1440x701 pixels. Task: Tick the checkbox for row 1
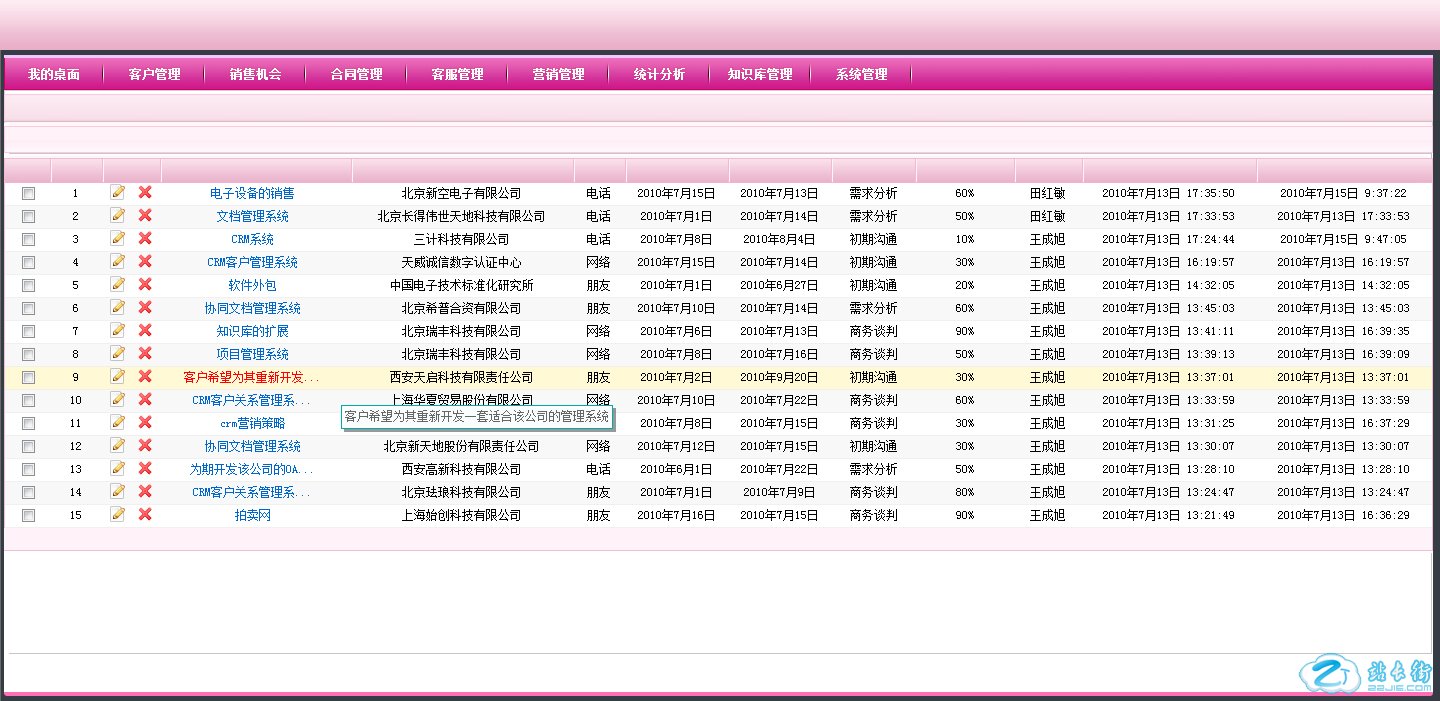pyautogui.click(x=28, y=193)
